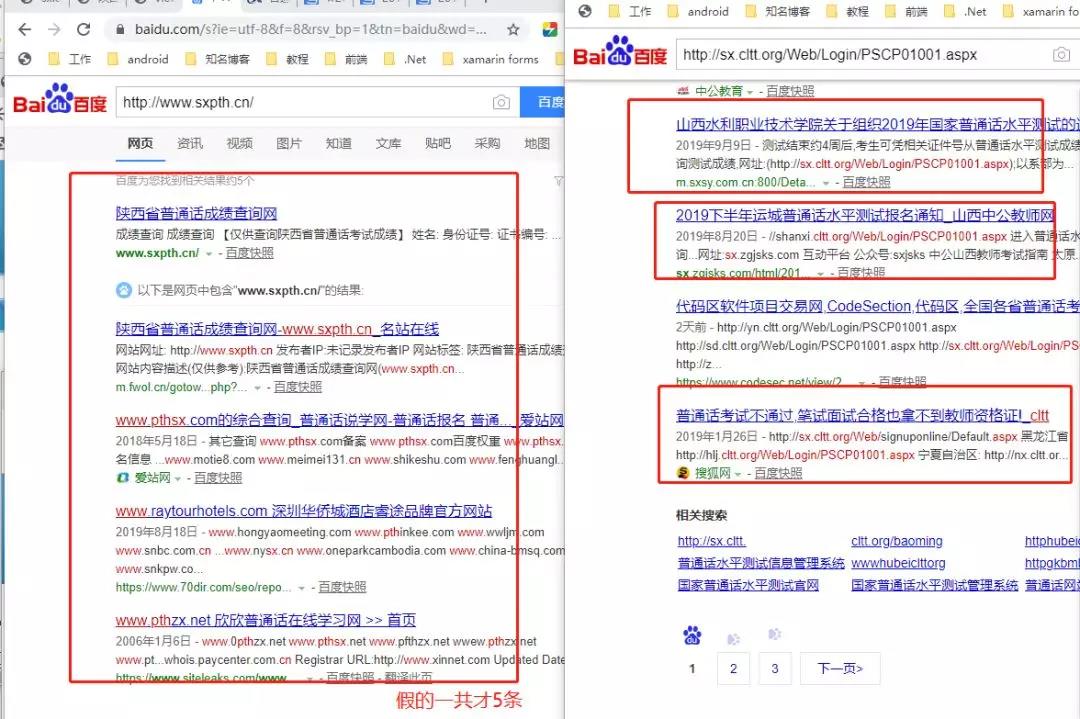The width and height of the screenshot is (1080, 719).
Task: Open search filter funnel icon in left results
Action: [558, 181]
